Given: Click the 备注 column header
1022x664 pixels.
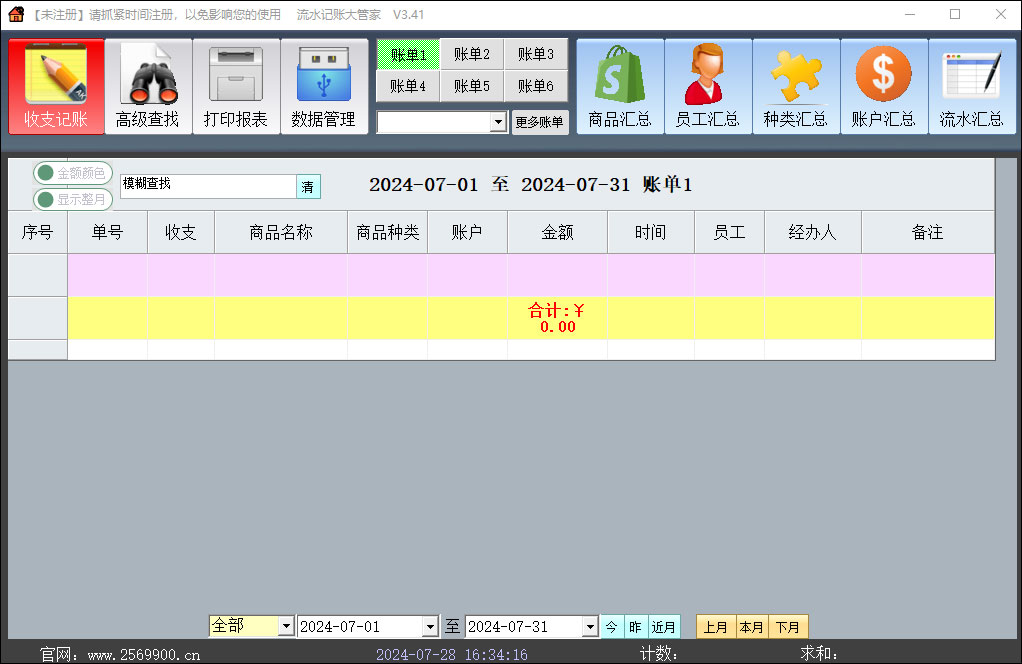Looking at the screenshot, I should coord(928,232).
